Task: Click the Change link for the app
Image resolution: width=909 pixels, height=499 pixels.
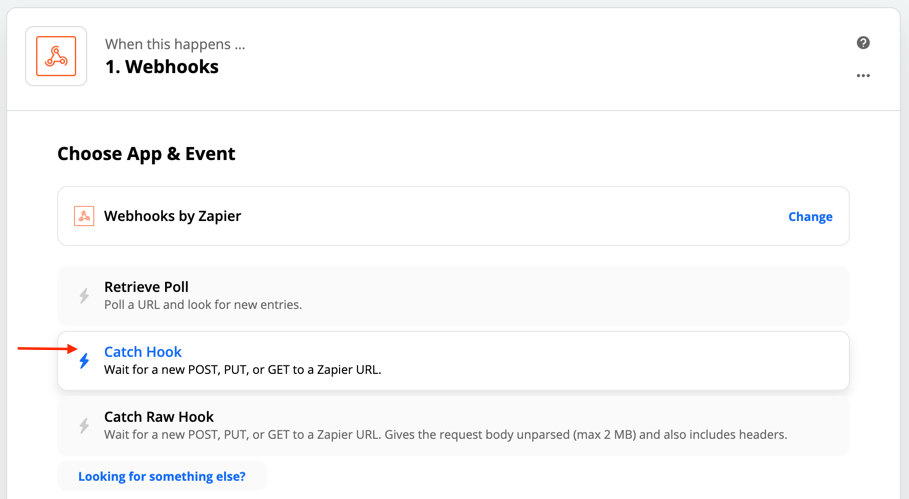Action: point(810,217)
